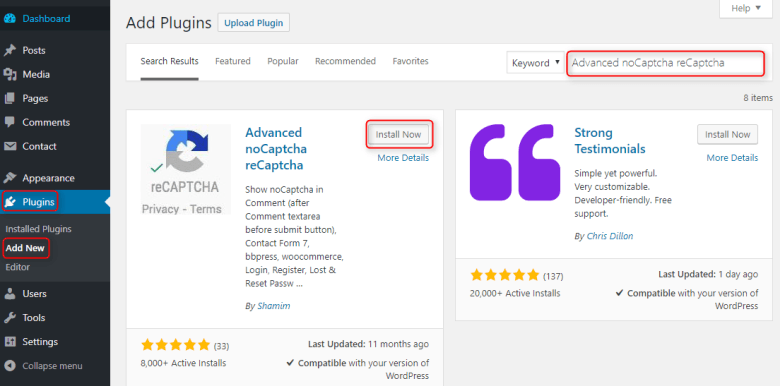780x386 pixels.
Task: Switch to the Recommended tab
Action: click(345, 61)
